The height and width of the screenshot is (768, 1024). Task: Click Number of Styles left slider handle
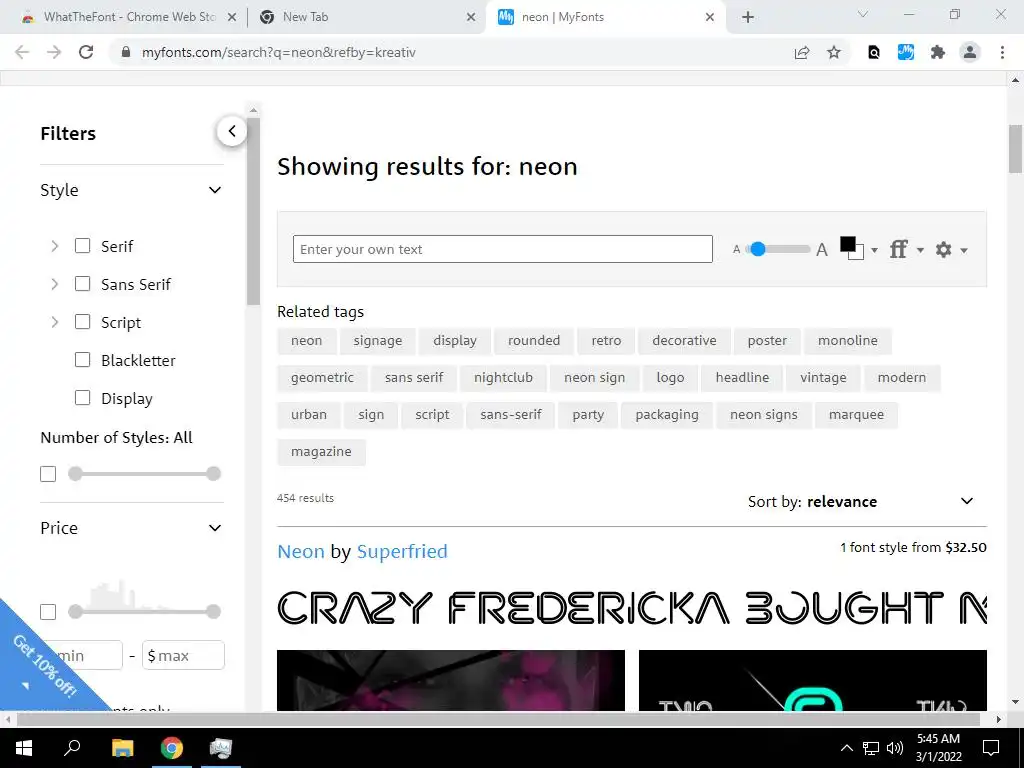[x=75, y=473]
